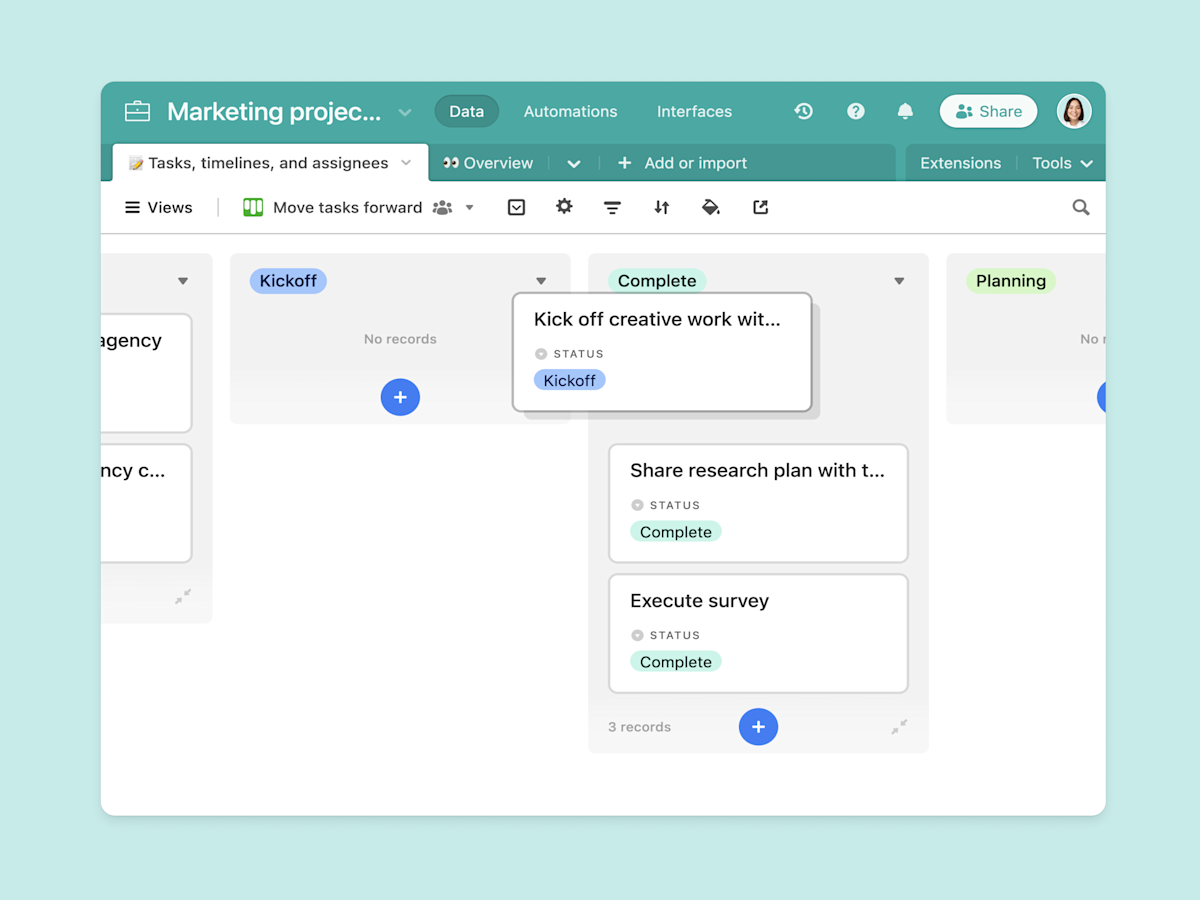This screenshot has width=1200, height=900.
Task: Switch to the Automations tab
Action: coord(570,111)
